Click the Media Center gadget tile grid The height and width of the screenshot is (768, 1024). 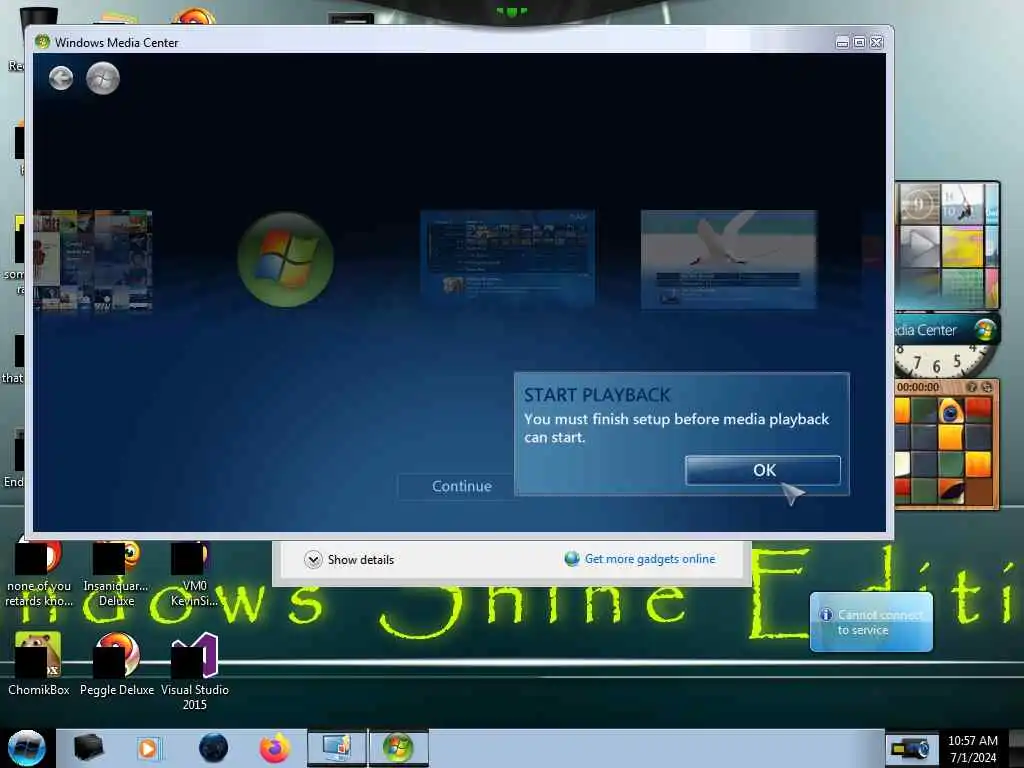[947, 245]
